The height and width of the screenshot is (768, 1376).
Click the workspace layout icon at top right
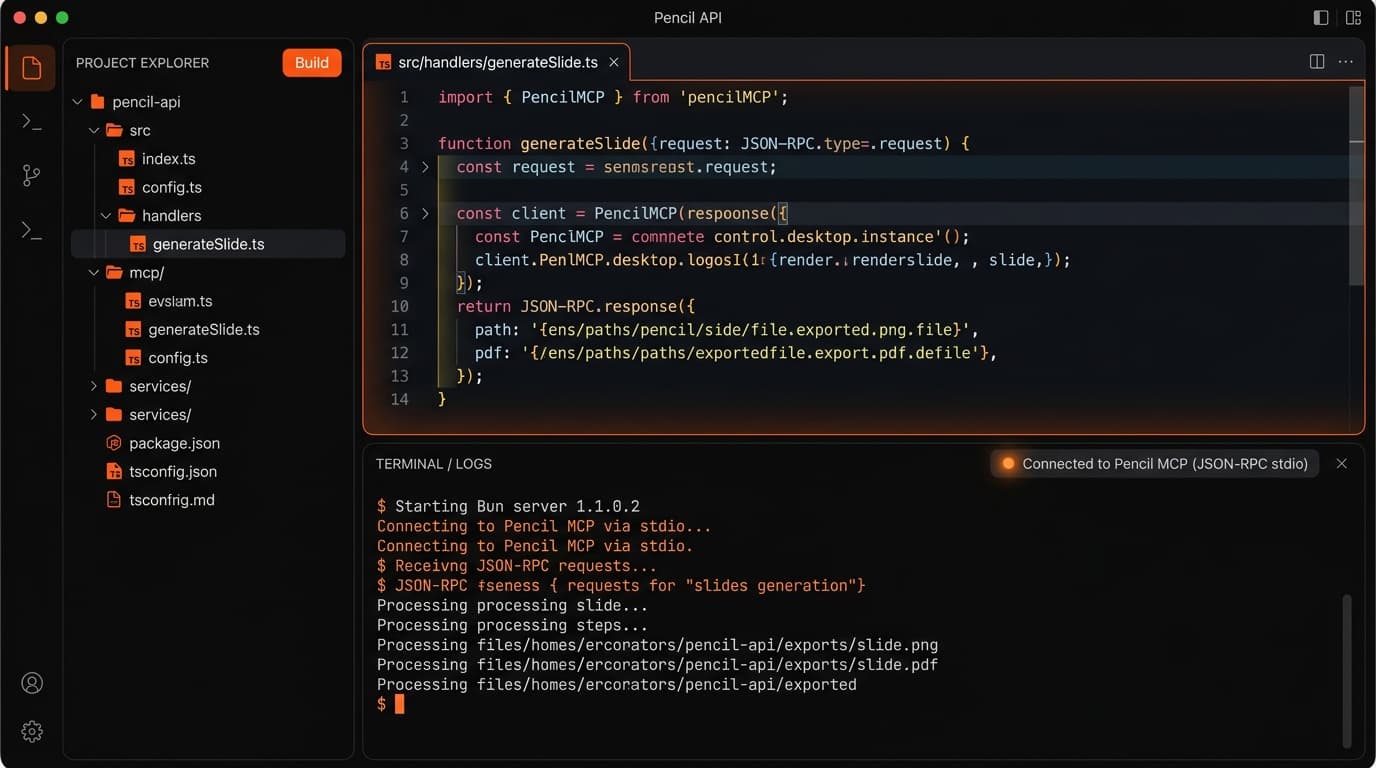(1353, 17)
